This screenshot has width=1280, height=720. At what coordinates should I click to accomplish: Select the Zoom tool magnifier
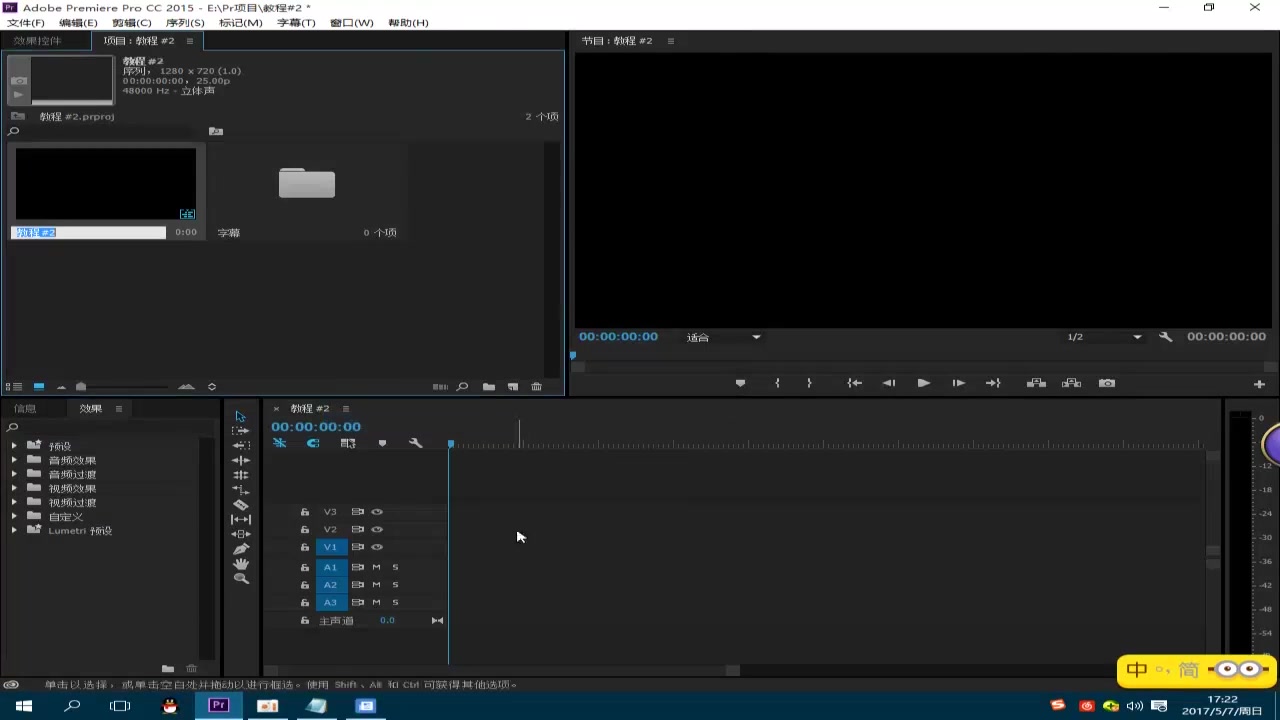(x=240, y=578)
